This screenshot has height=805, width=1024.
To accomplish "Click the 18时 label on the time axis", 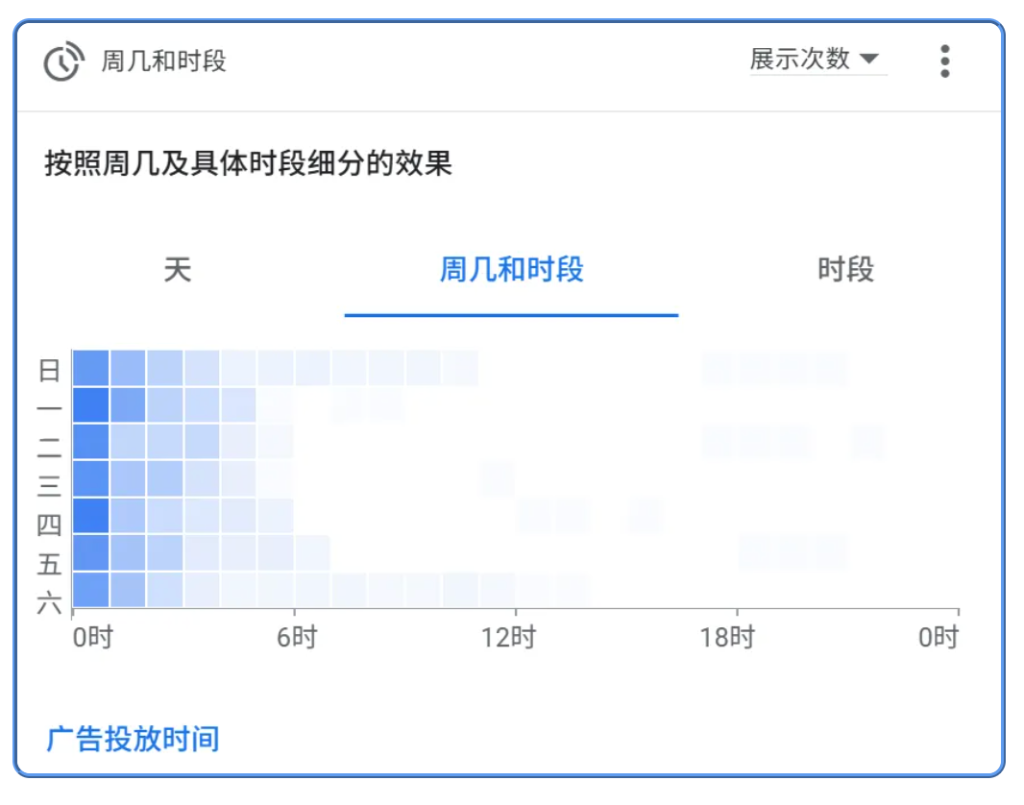I will (x=736, y=637).
